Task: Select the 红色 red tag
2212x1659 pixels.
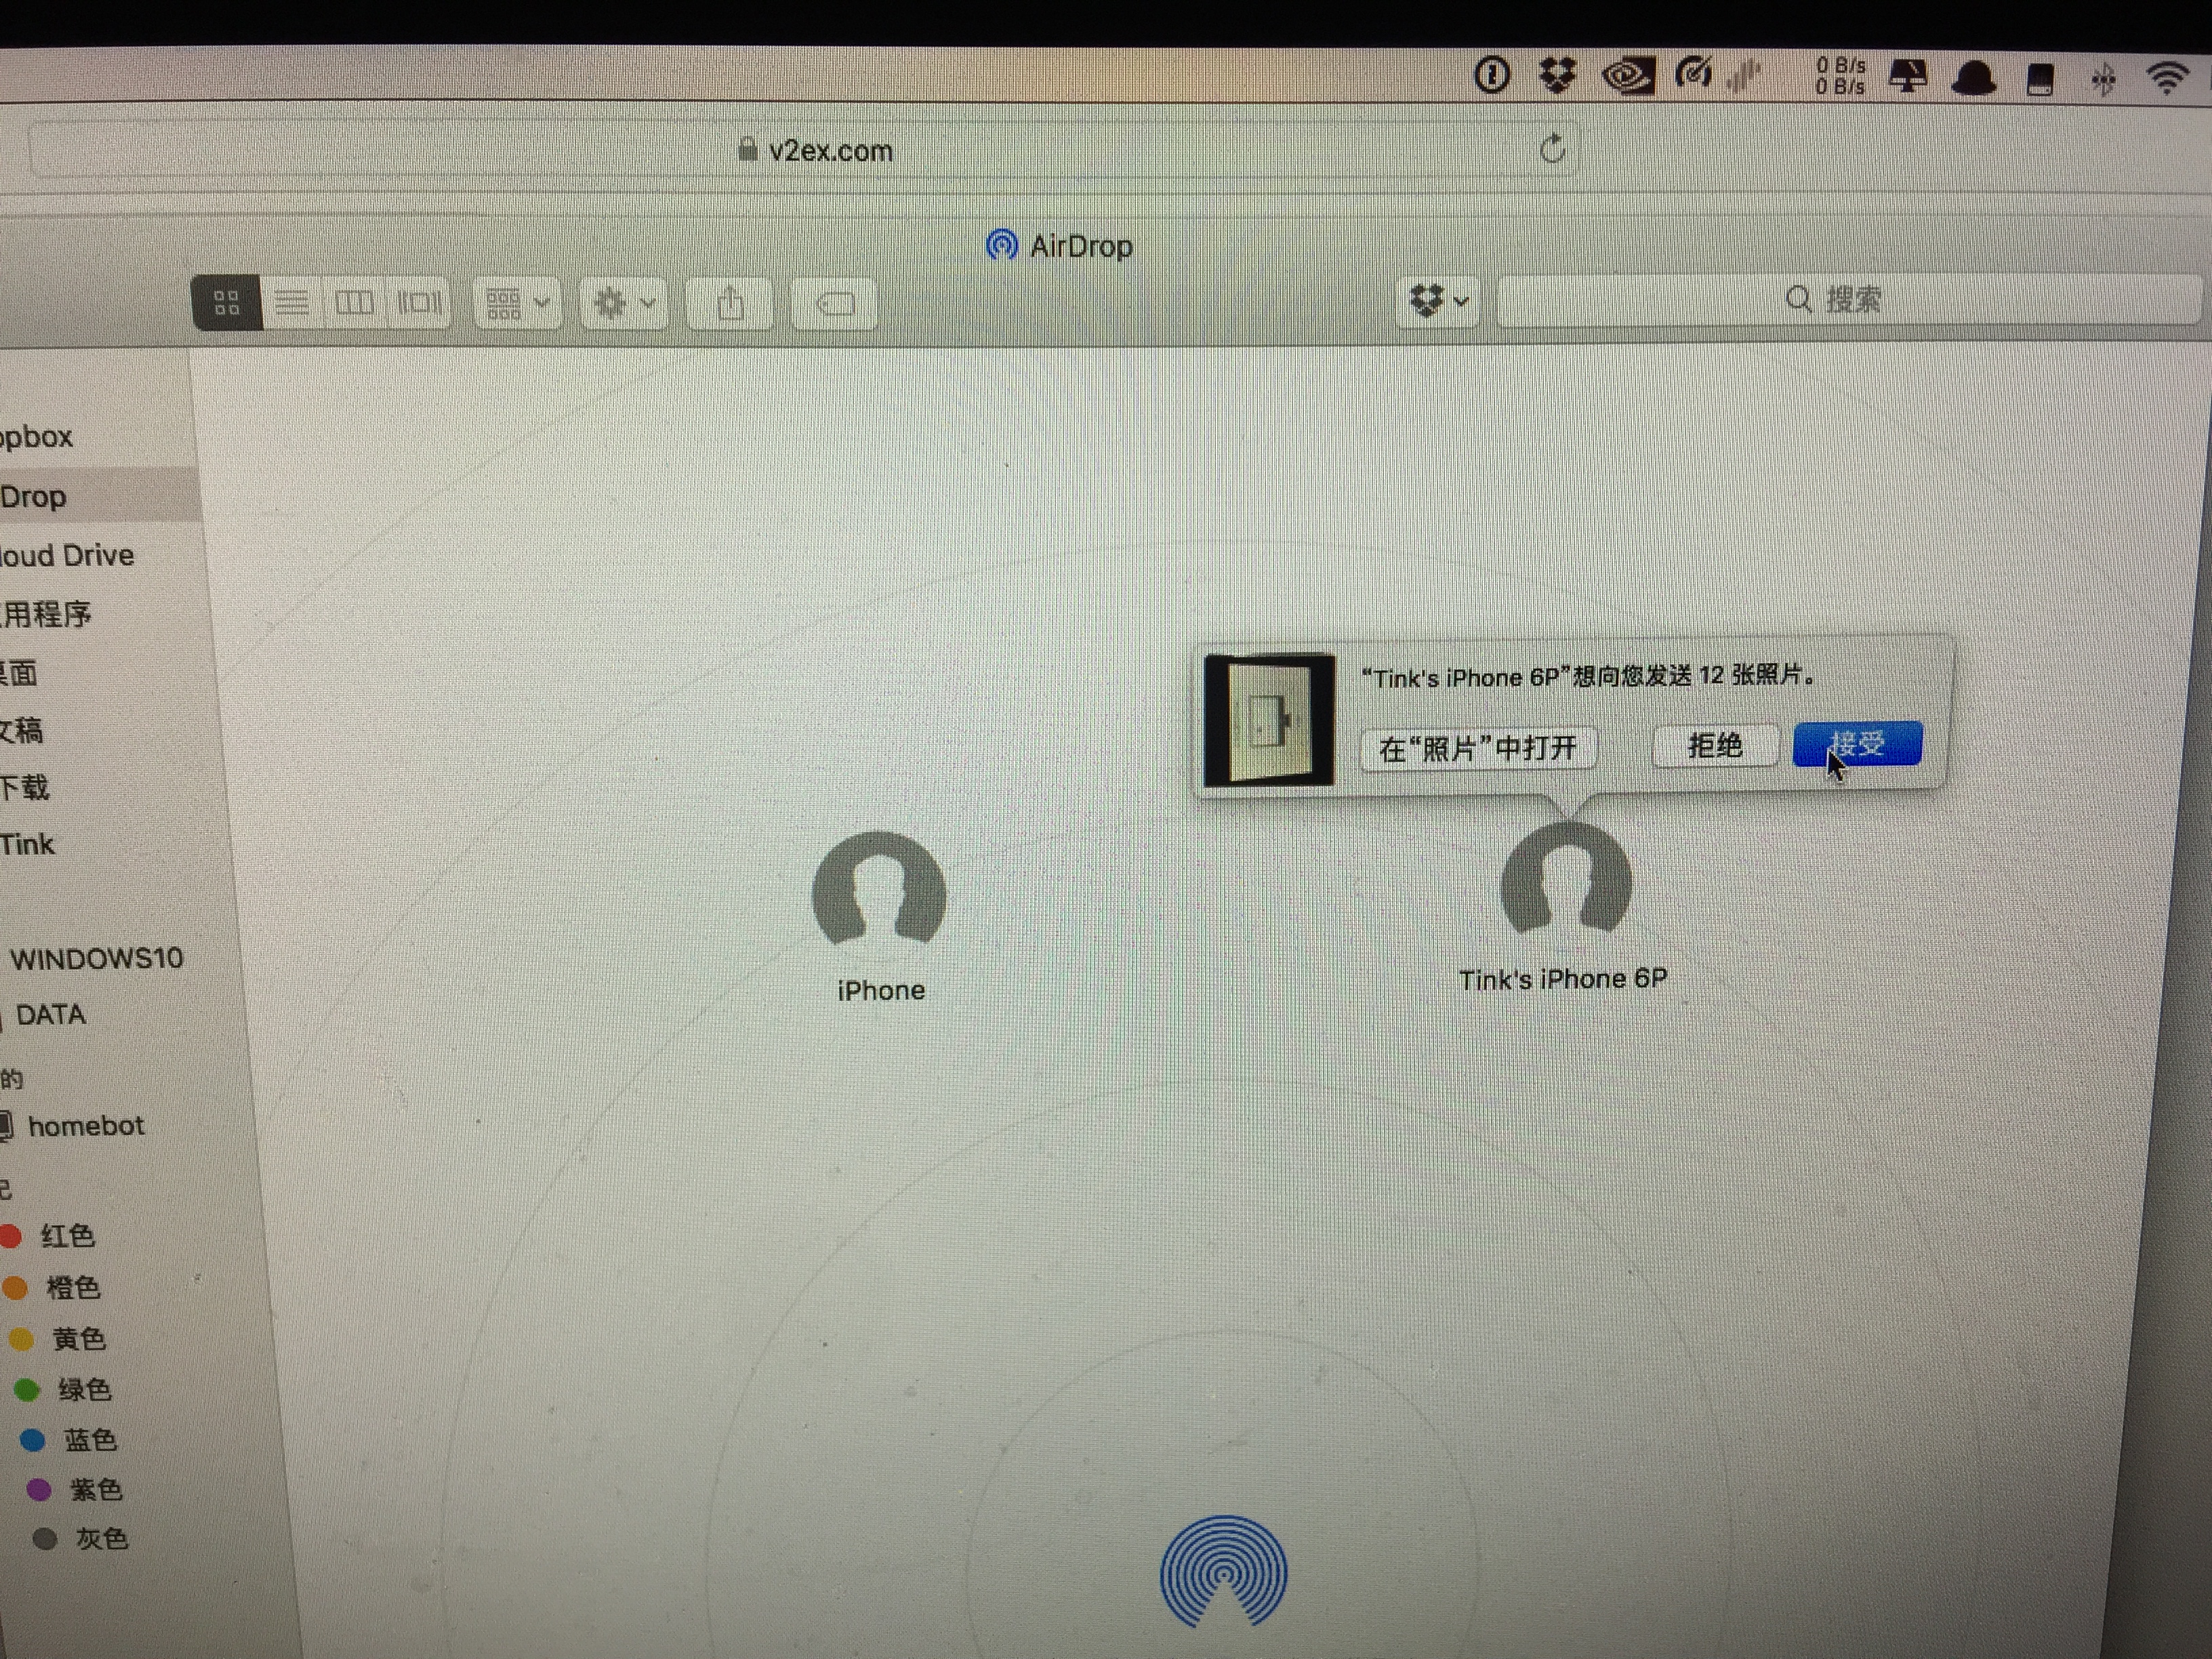Action: [x=66, y=1236]
